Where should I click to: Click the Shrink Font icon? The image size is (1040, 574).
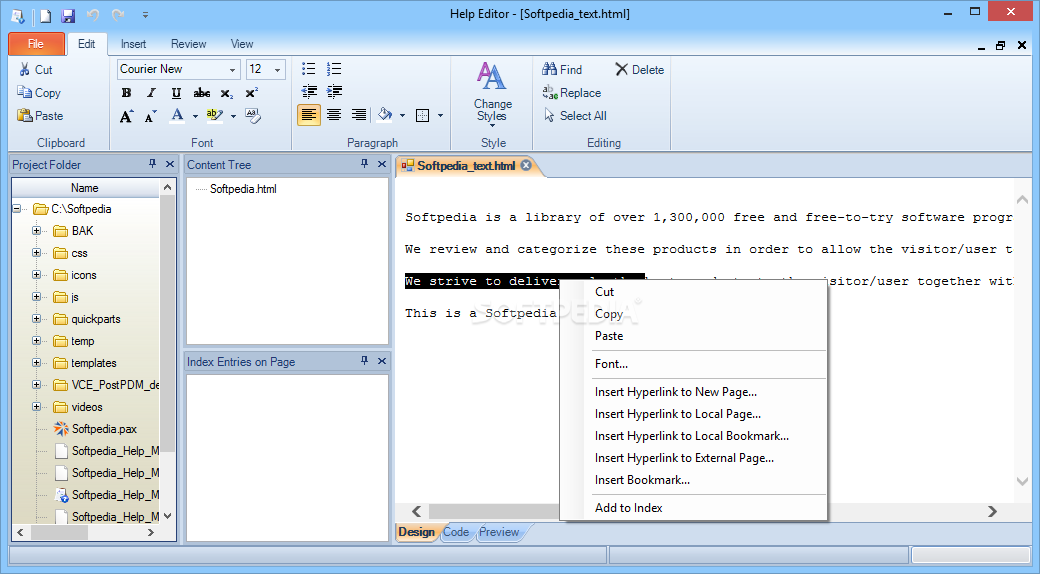[x=151, y=116]
